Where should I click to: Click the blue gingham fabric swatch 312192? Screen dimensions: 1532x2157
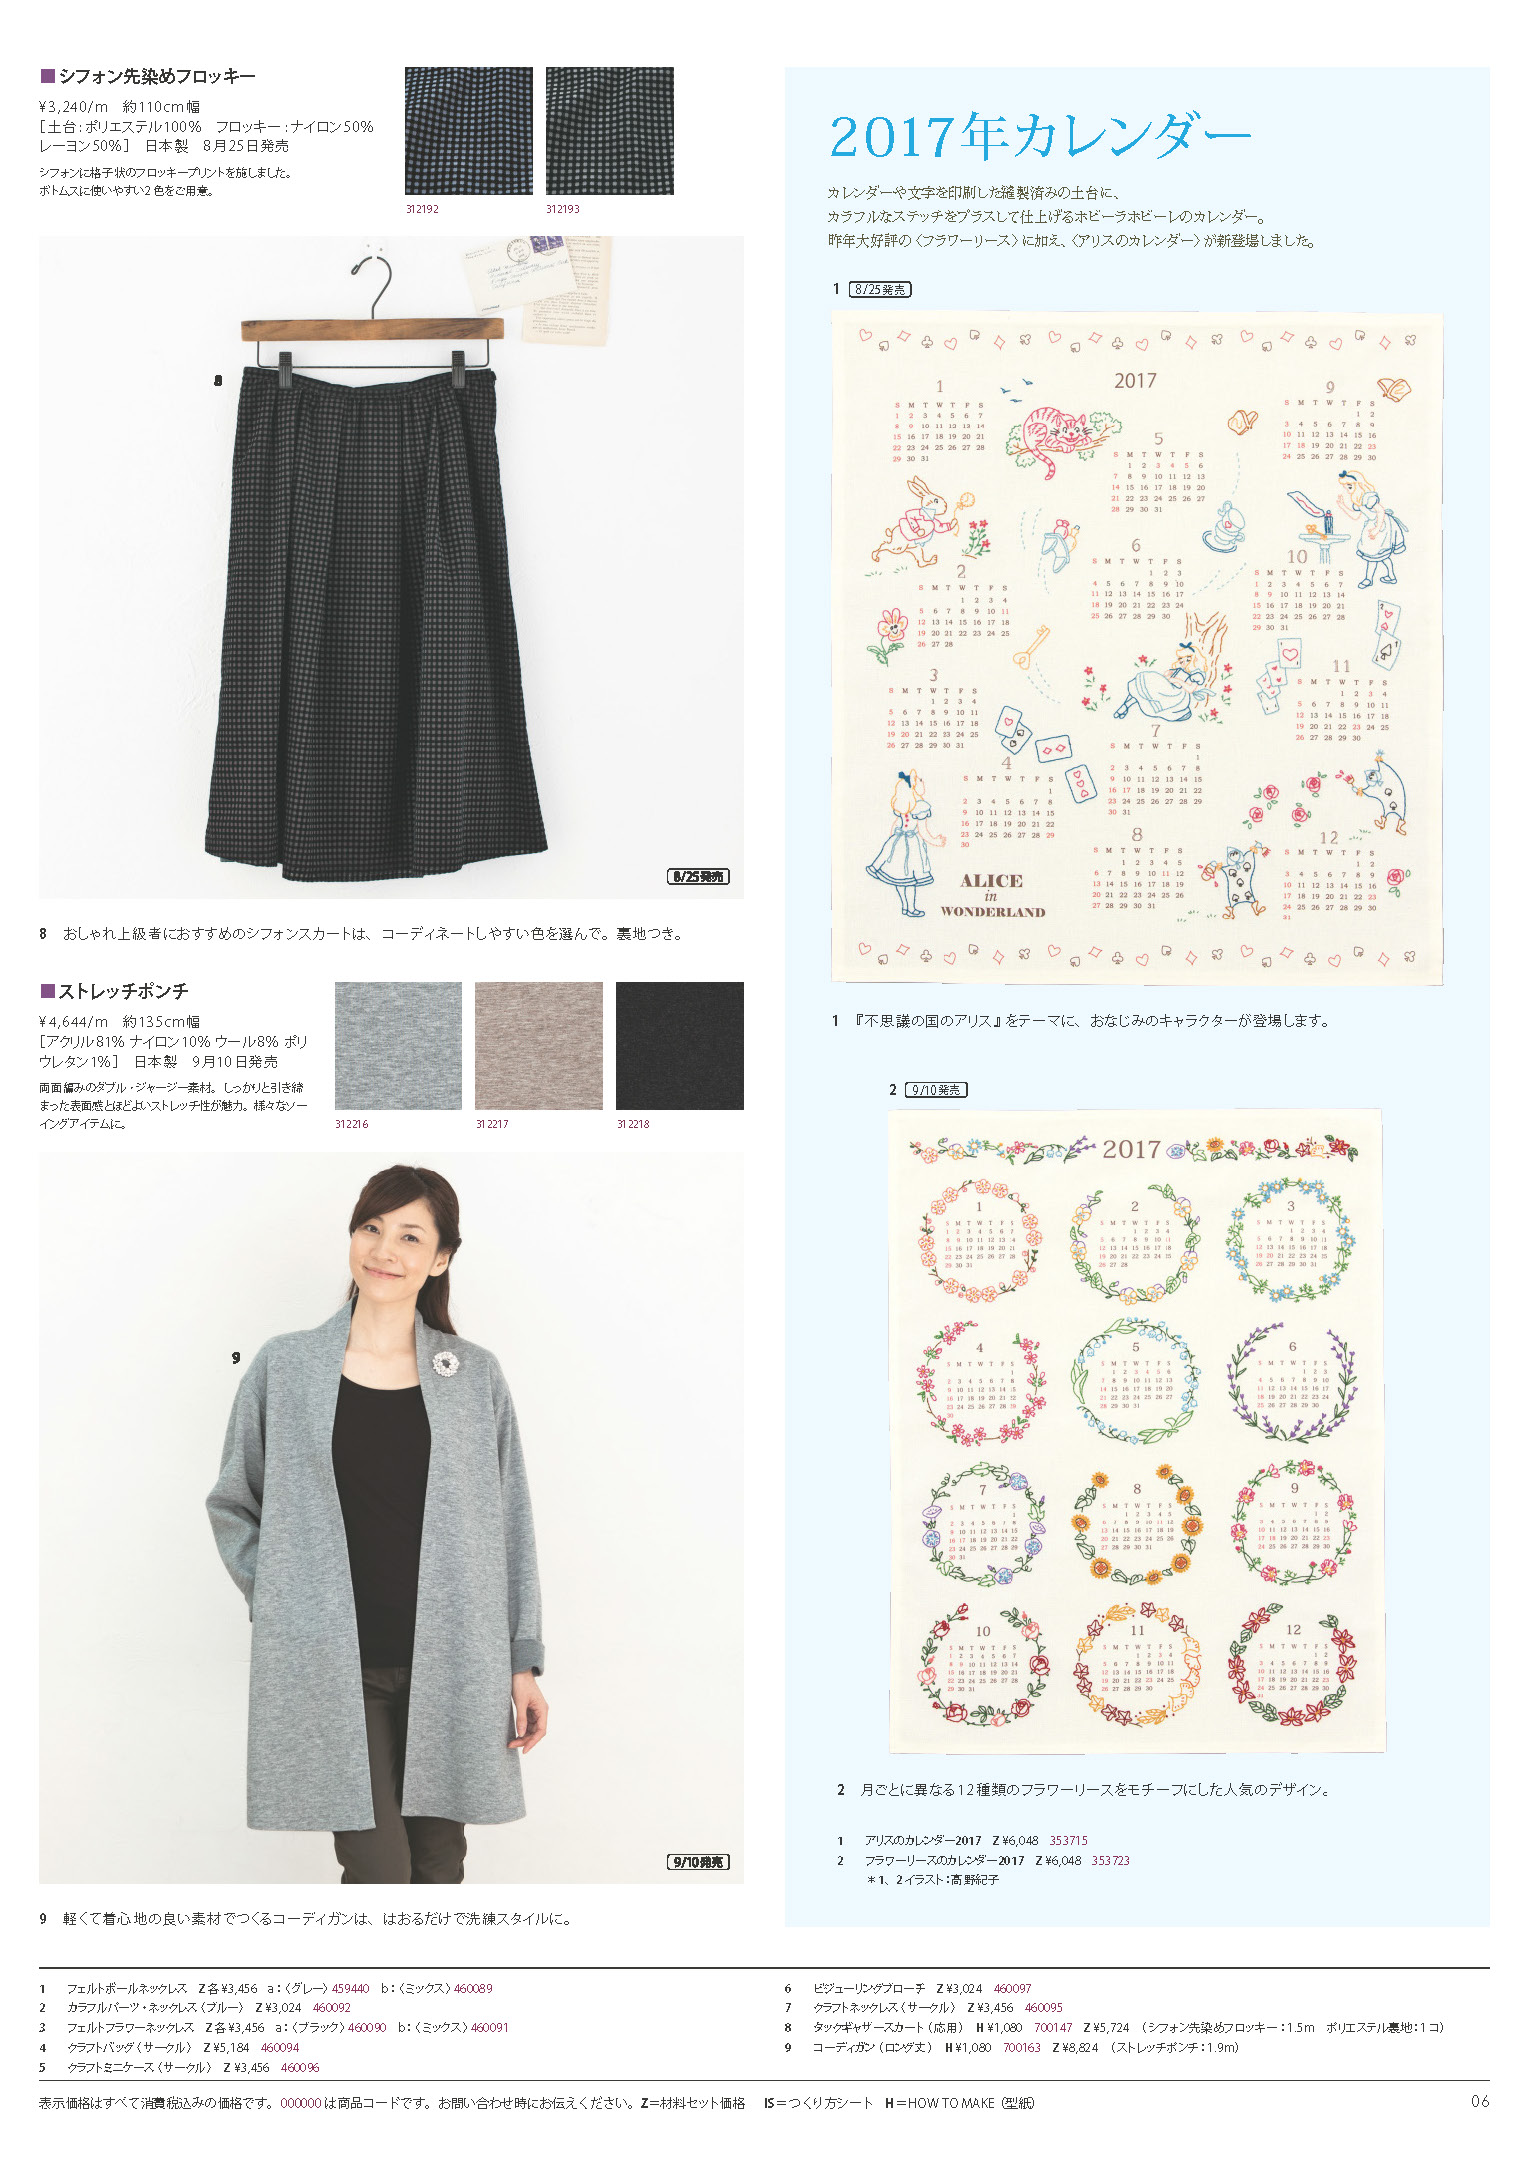click(468, 131)
